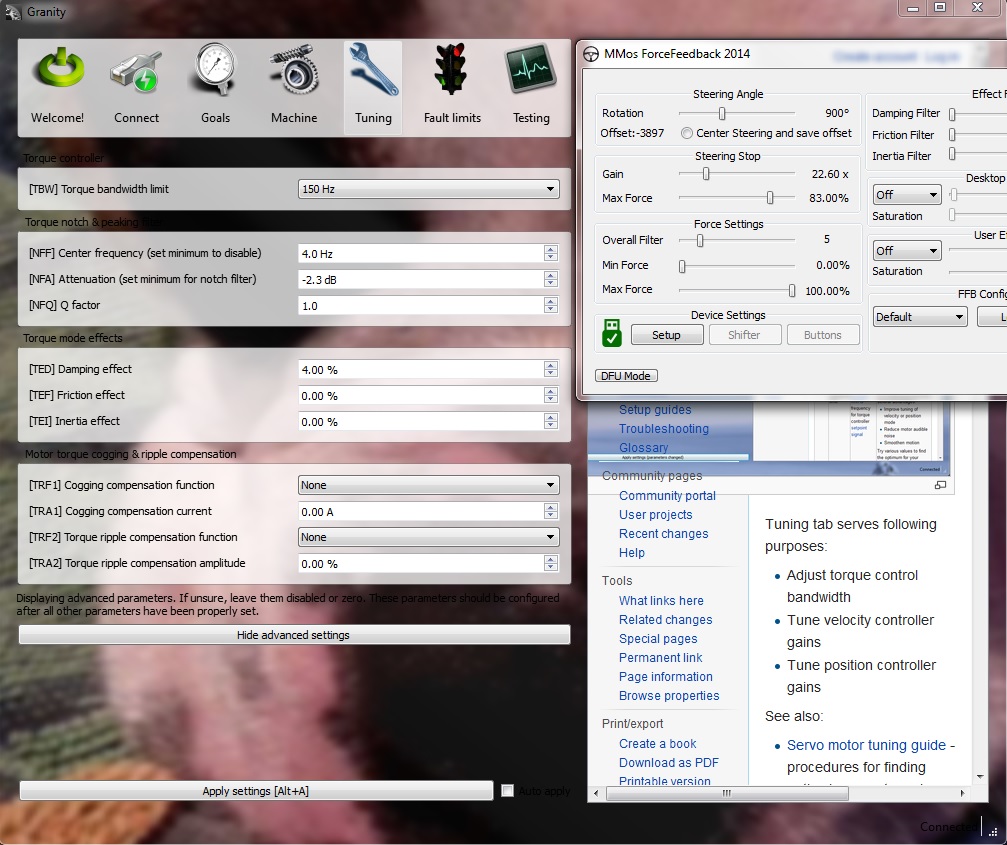The height and width of the screenshot is (845, 1007).
Task: Open the Servo motor tuning guide link
Action: [866, 745]
